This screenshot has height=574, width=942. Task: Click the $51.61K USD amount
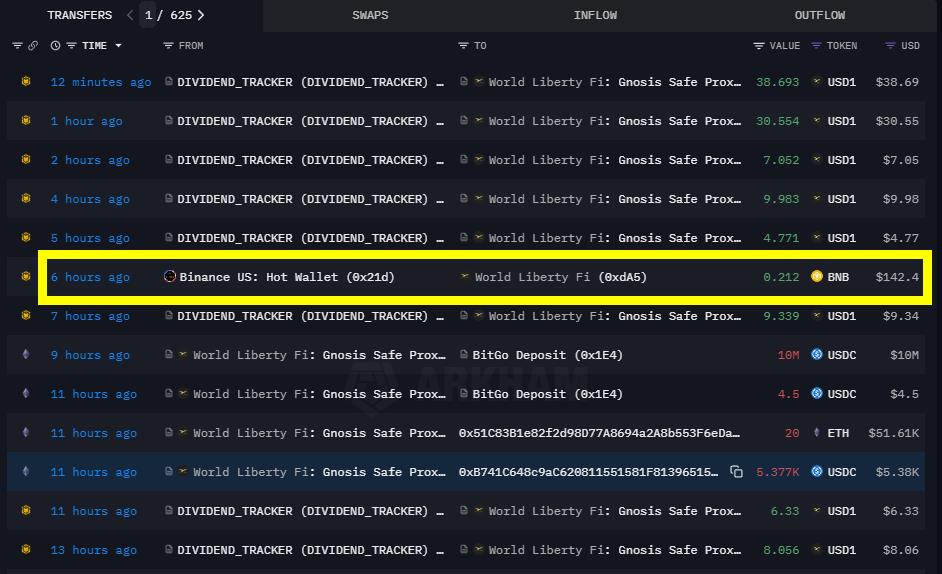pos(893,433)
